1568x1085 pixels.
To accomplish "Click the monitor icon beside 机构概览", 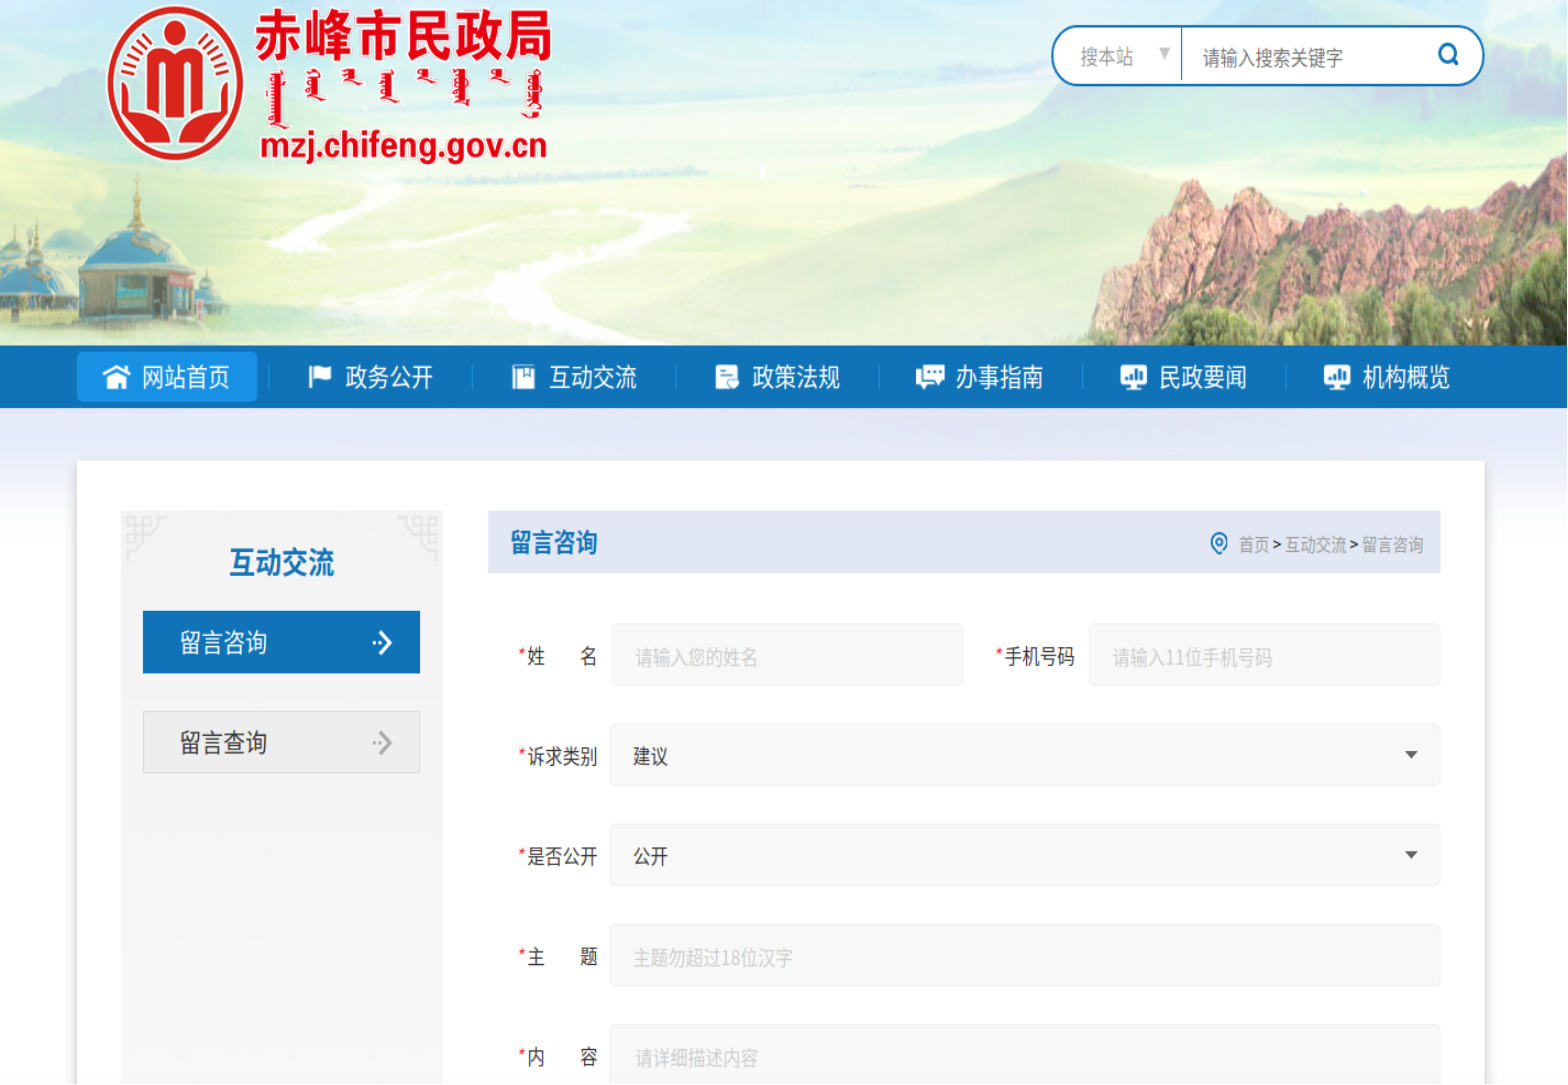I will (1337, 377).
